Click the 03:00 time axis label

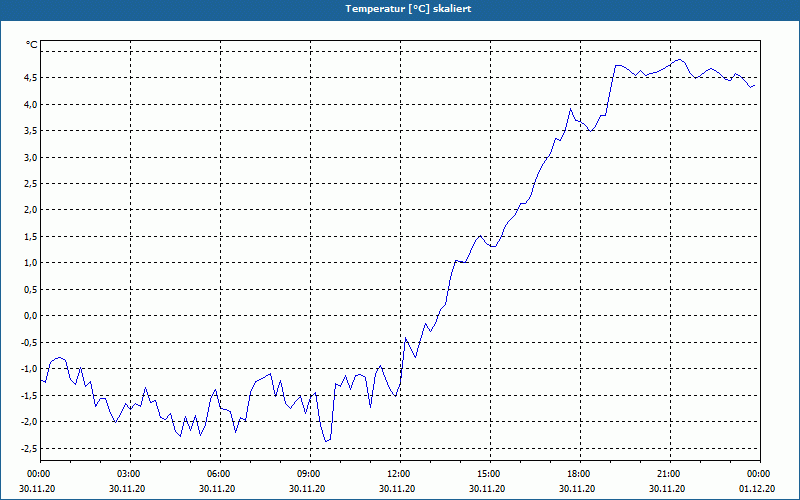130,474
